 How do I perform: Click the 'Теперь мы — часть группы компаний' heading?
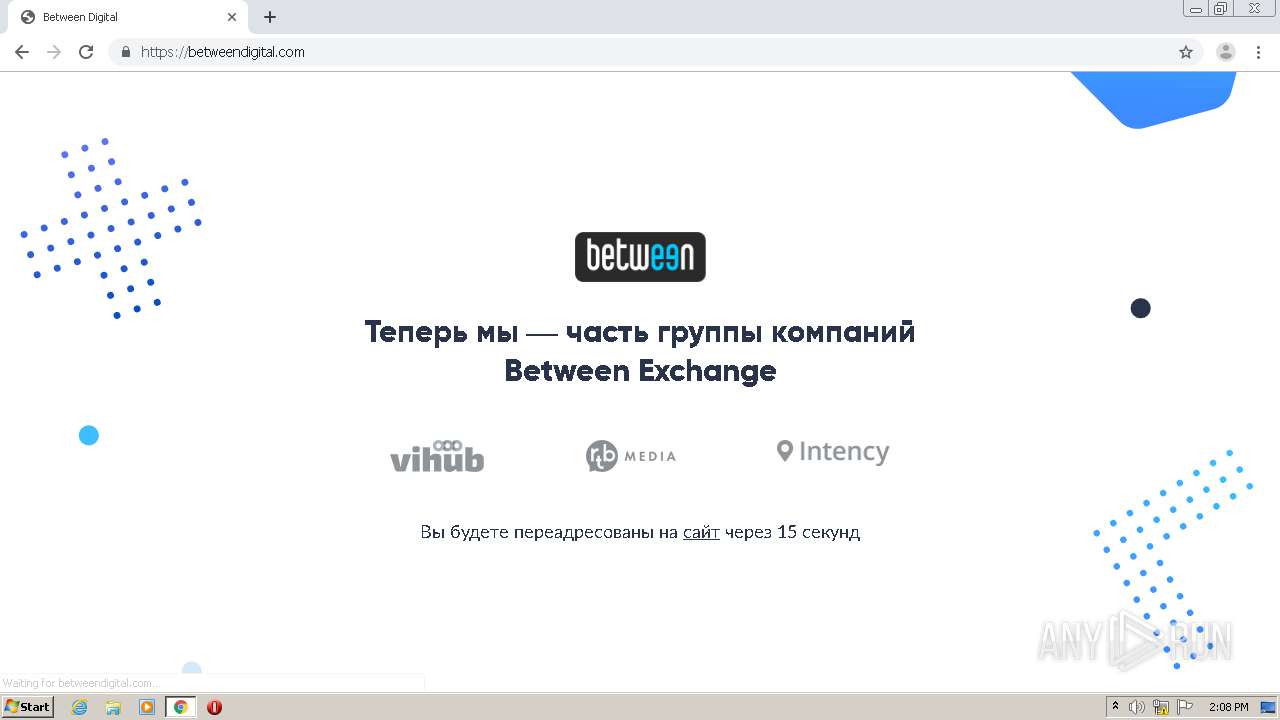click(x=640, y=331)
